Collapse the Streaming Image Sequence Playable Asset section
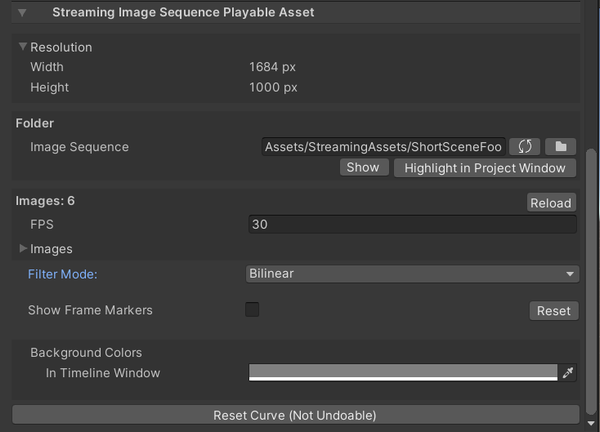The width and height of the screenshot is (600, 432). pos(23,13)
